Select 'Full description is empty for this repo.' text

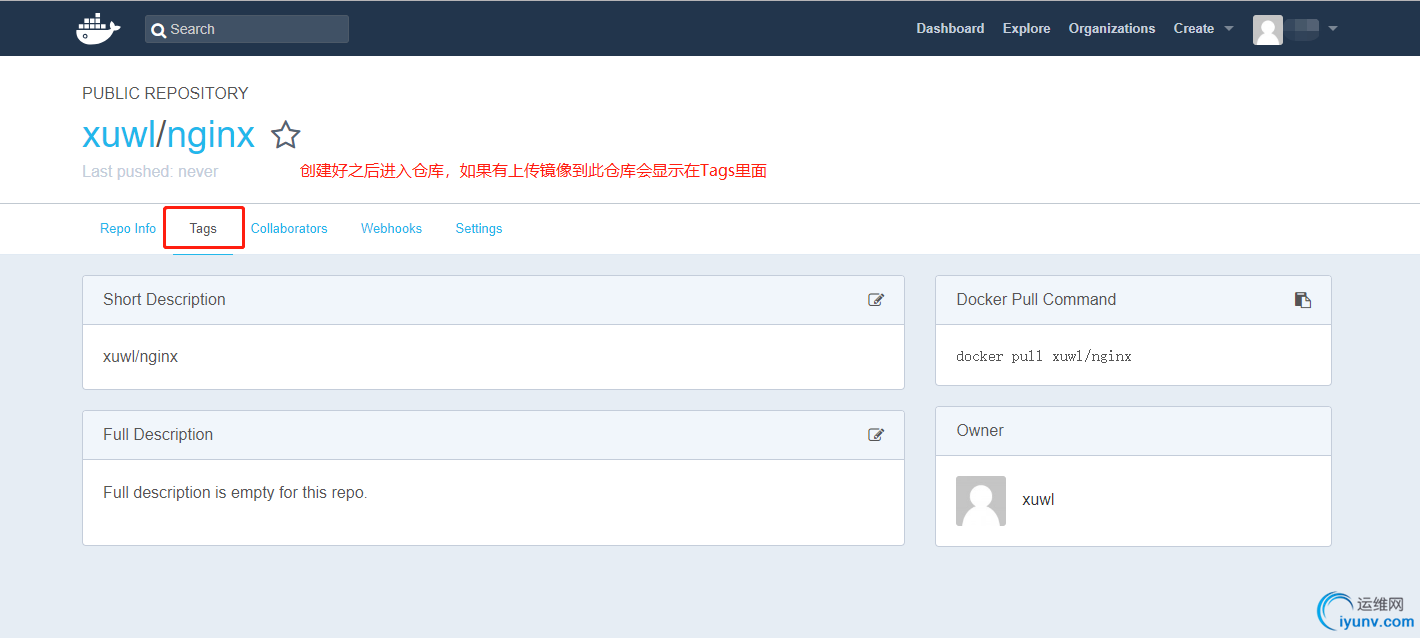[x=235, y=492]
